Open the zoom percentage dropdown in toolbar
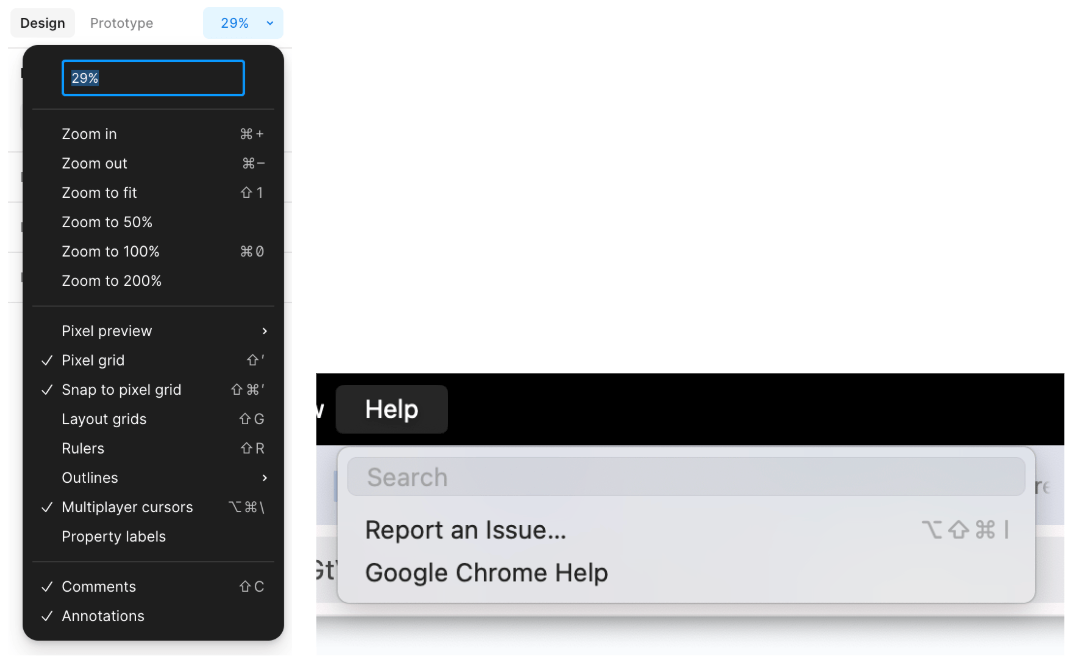 tap(242, 22)
